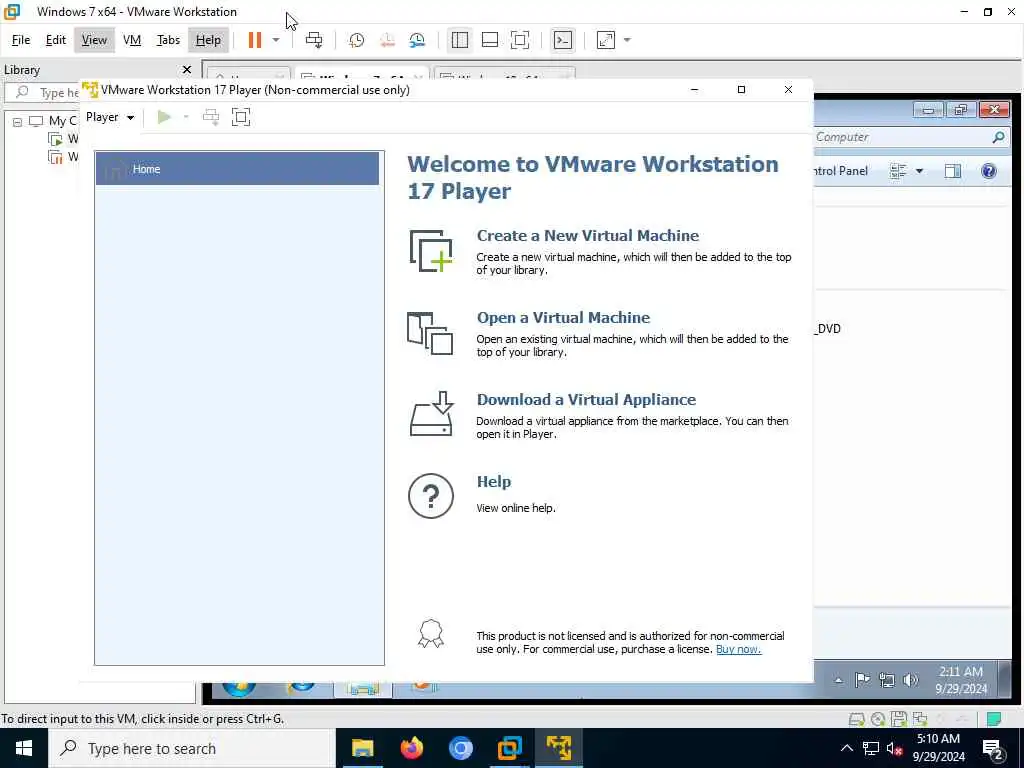Show hidden host tray icons chevron

pyautogui.click(x=846, y=748)
